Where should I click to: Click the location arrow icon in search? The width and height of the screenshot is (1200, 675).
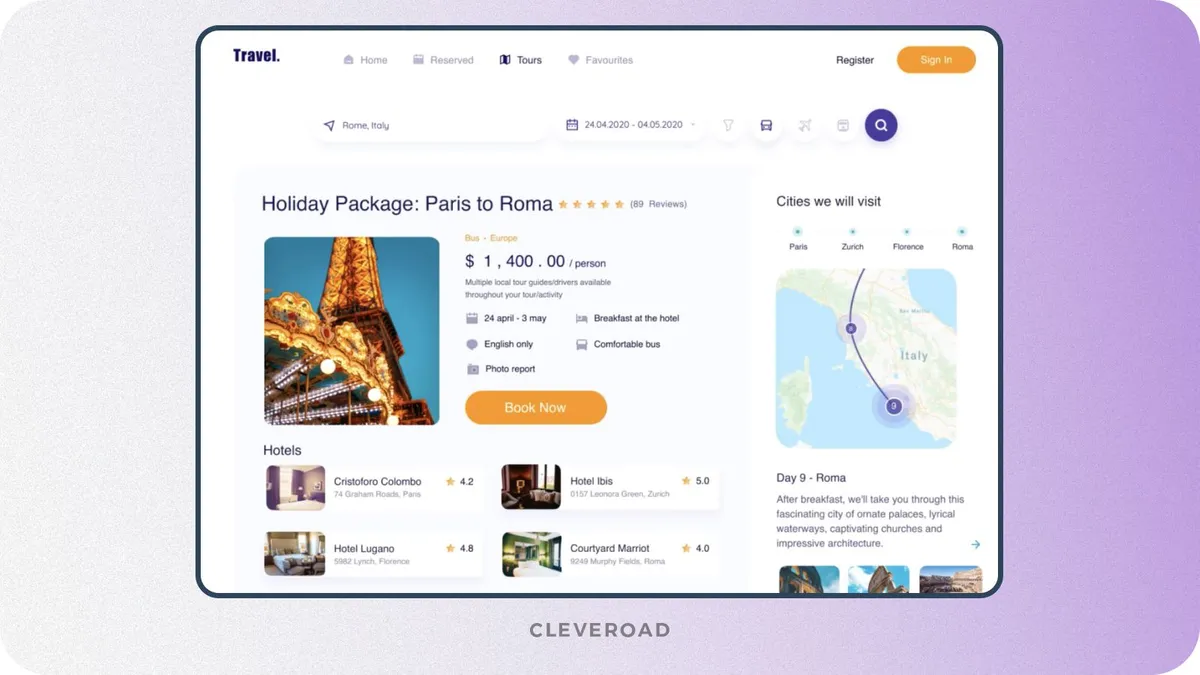329,126
